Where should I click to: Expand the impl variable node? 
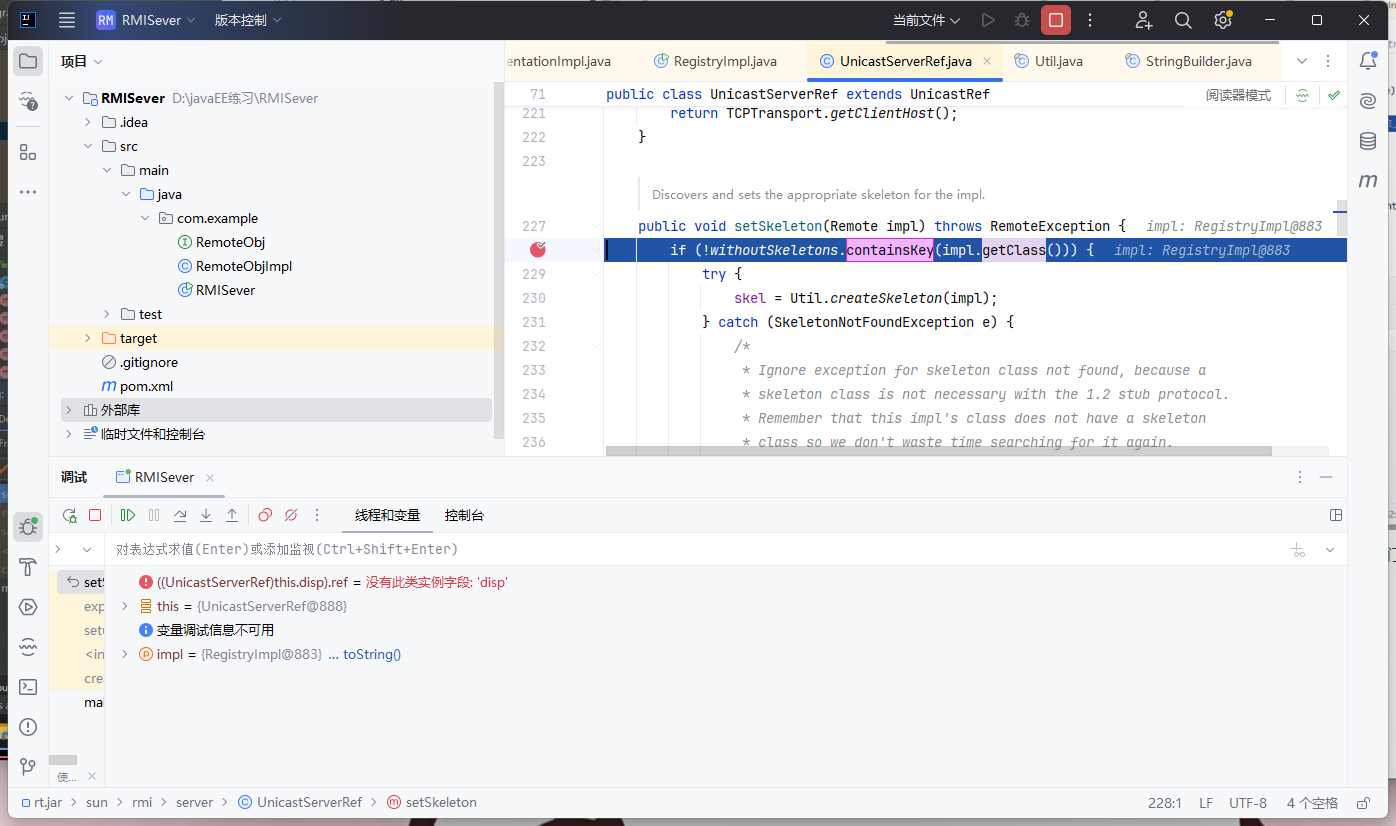tap(124, 654)
